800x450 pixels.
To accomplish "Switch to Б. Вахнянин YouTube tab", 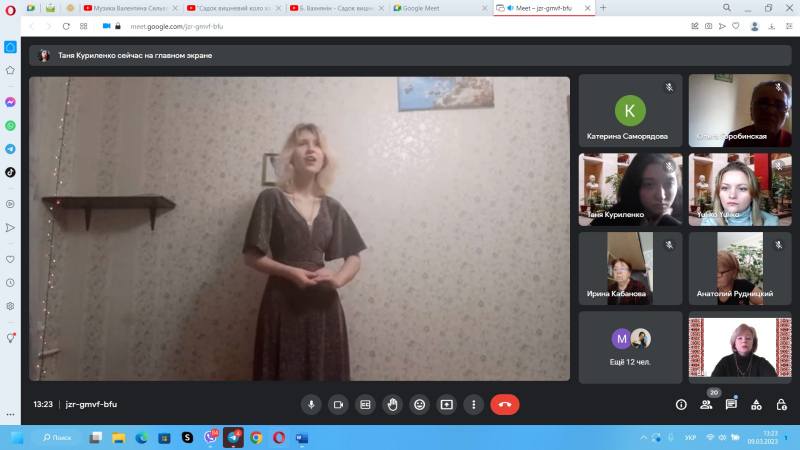I will coord(337,8).
